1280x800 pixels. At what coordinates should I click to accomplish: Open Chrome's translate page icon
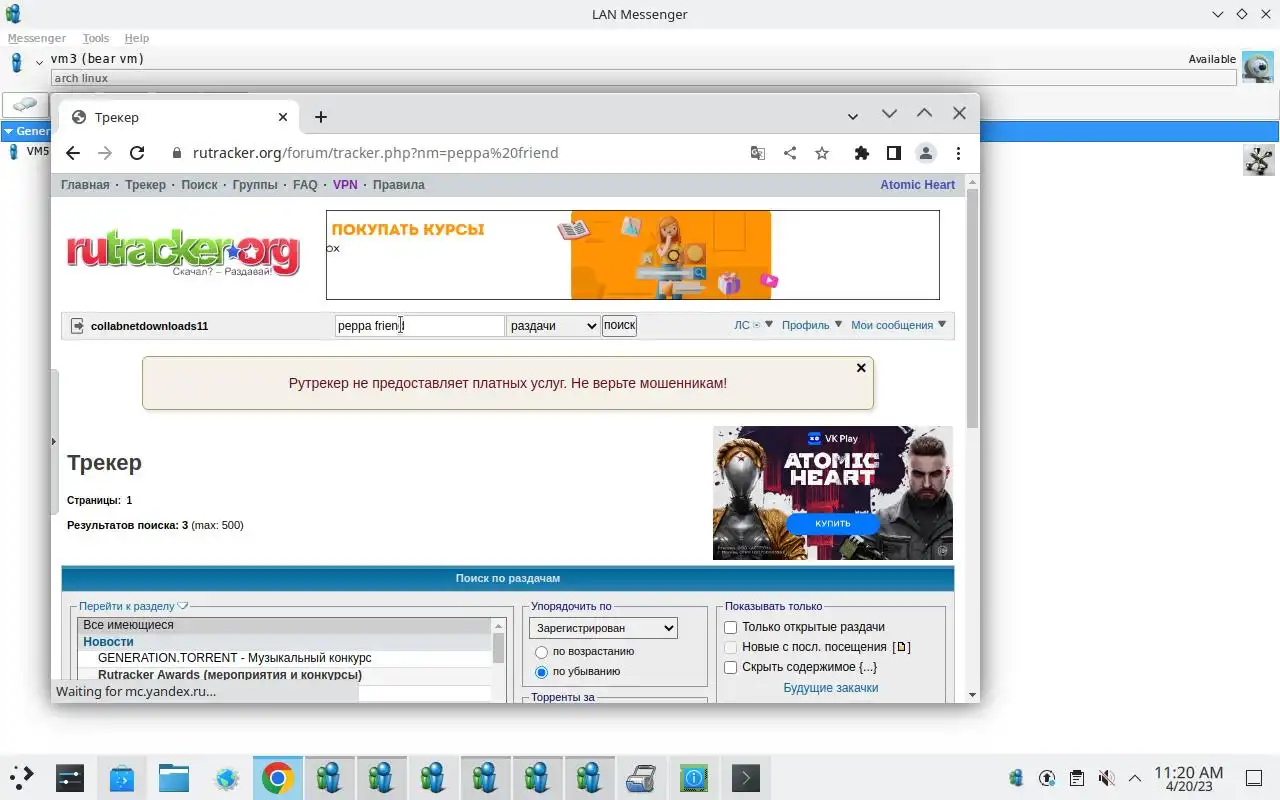[x=758, y=153]
